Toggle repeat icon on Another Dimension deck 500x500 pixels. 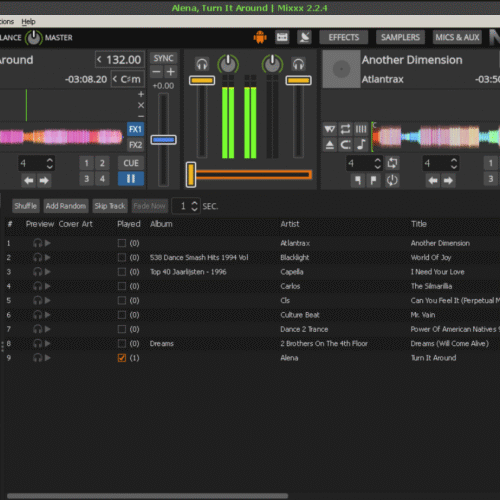click(345, 129)
